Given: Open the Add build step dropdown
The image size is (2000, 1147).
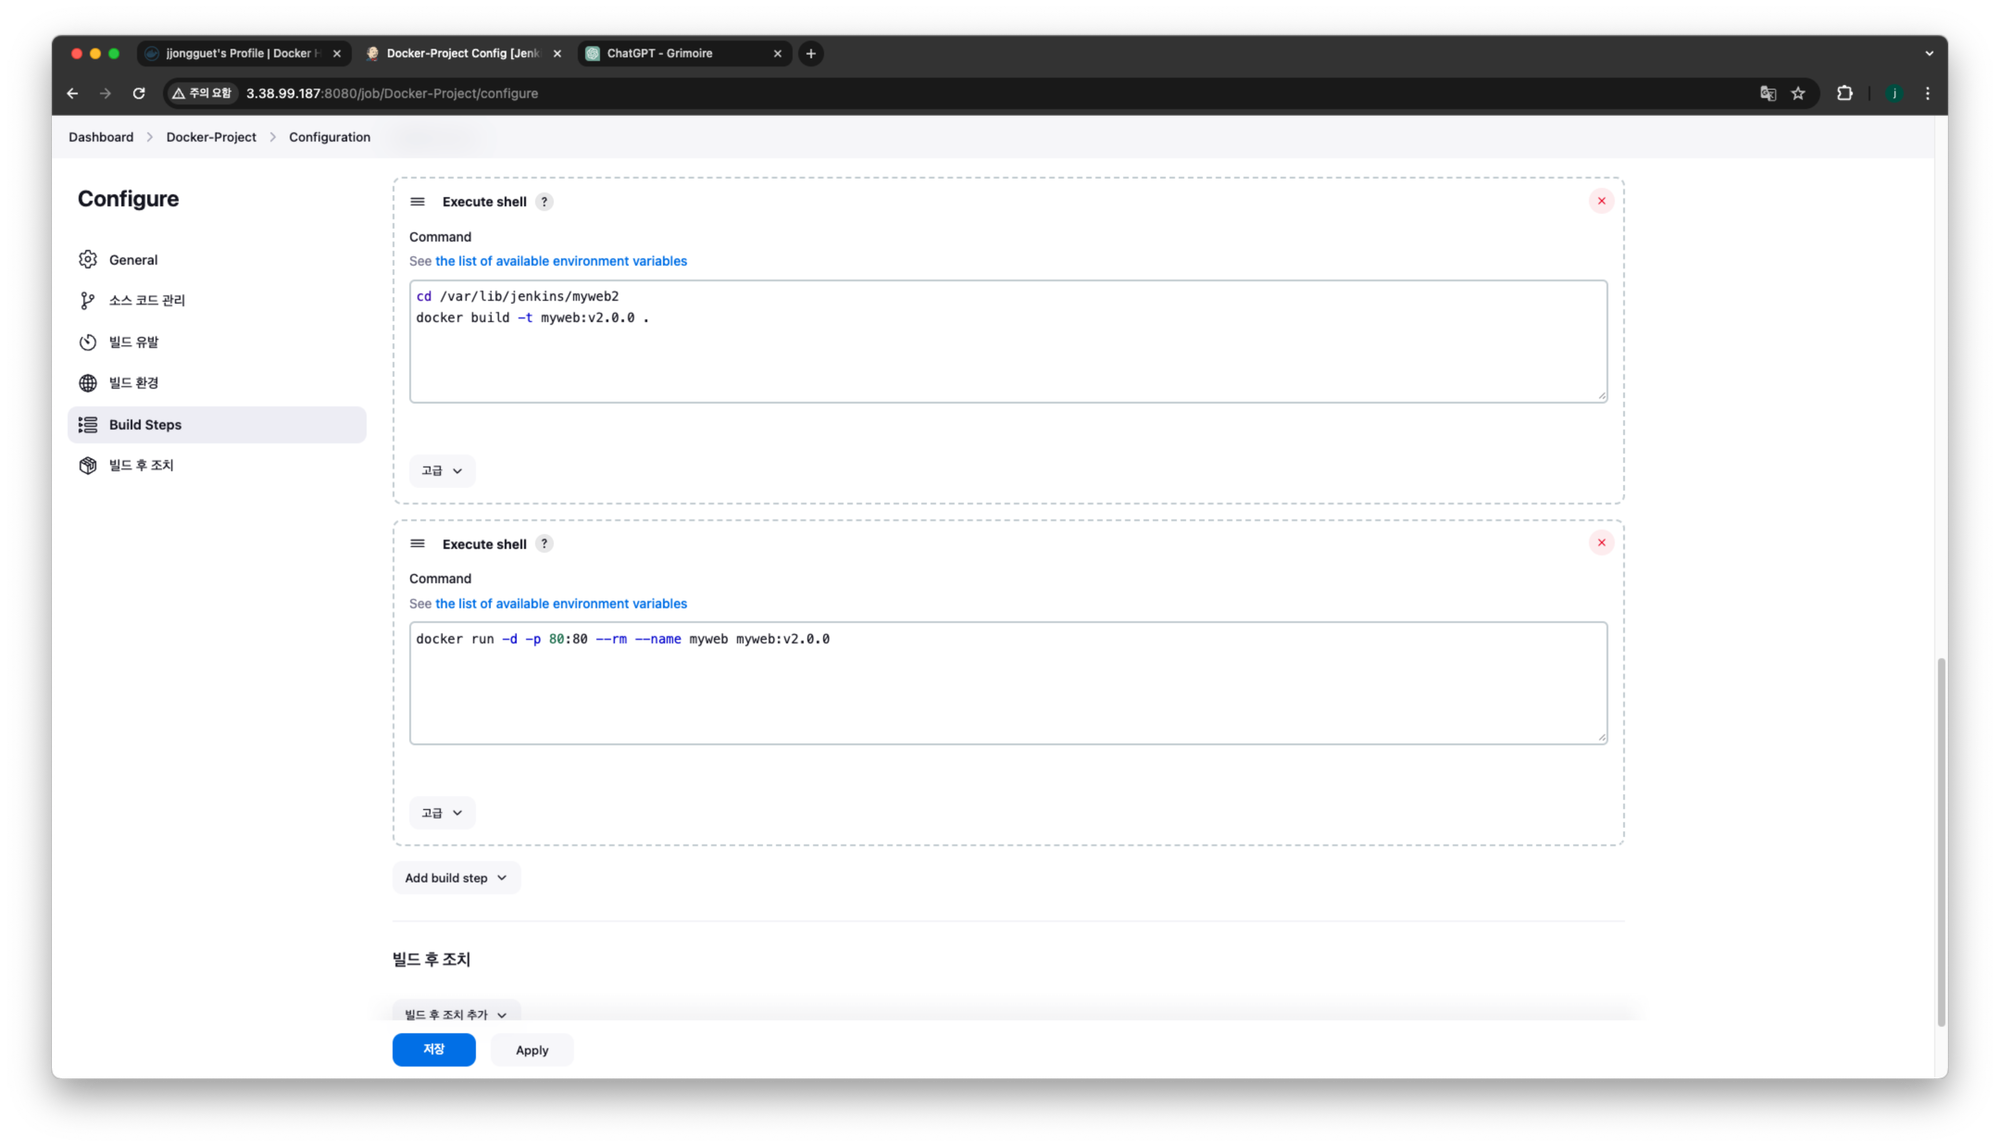Looking at the screenshot, I should pos(456,878).
